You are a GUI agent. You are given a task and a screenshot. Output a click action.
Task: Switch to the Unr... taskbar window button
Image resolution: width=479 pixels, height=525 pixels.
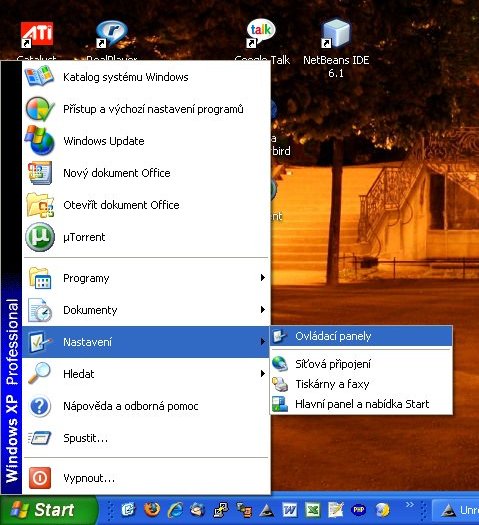point(456,510)
